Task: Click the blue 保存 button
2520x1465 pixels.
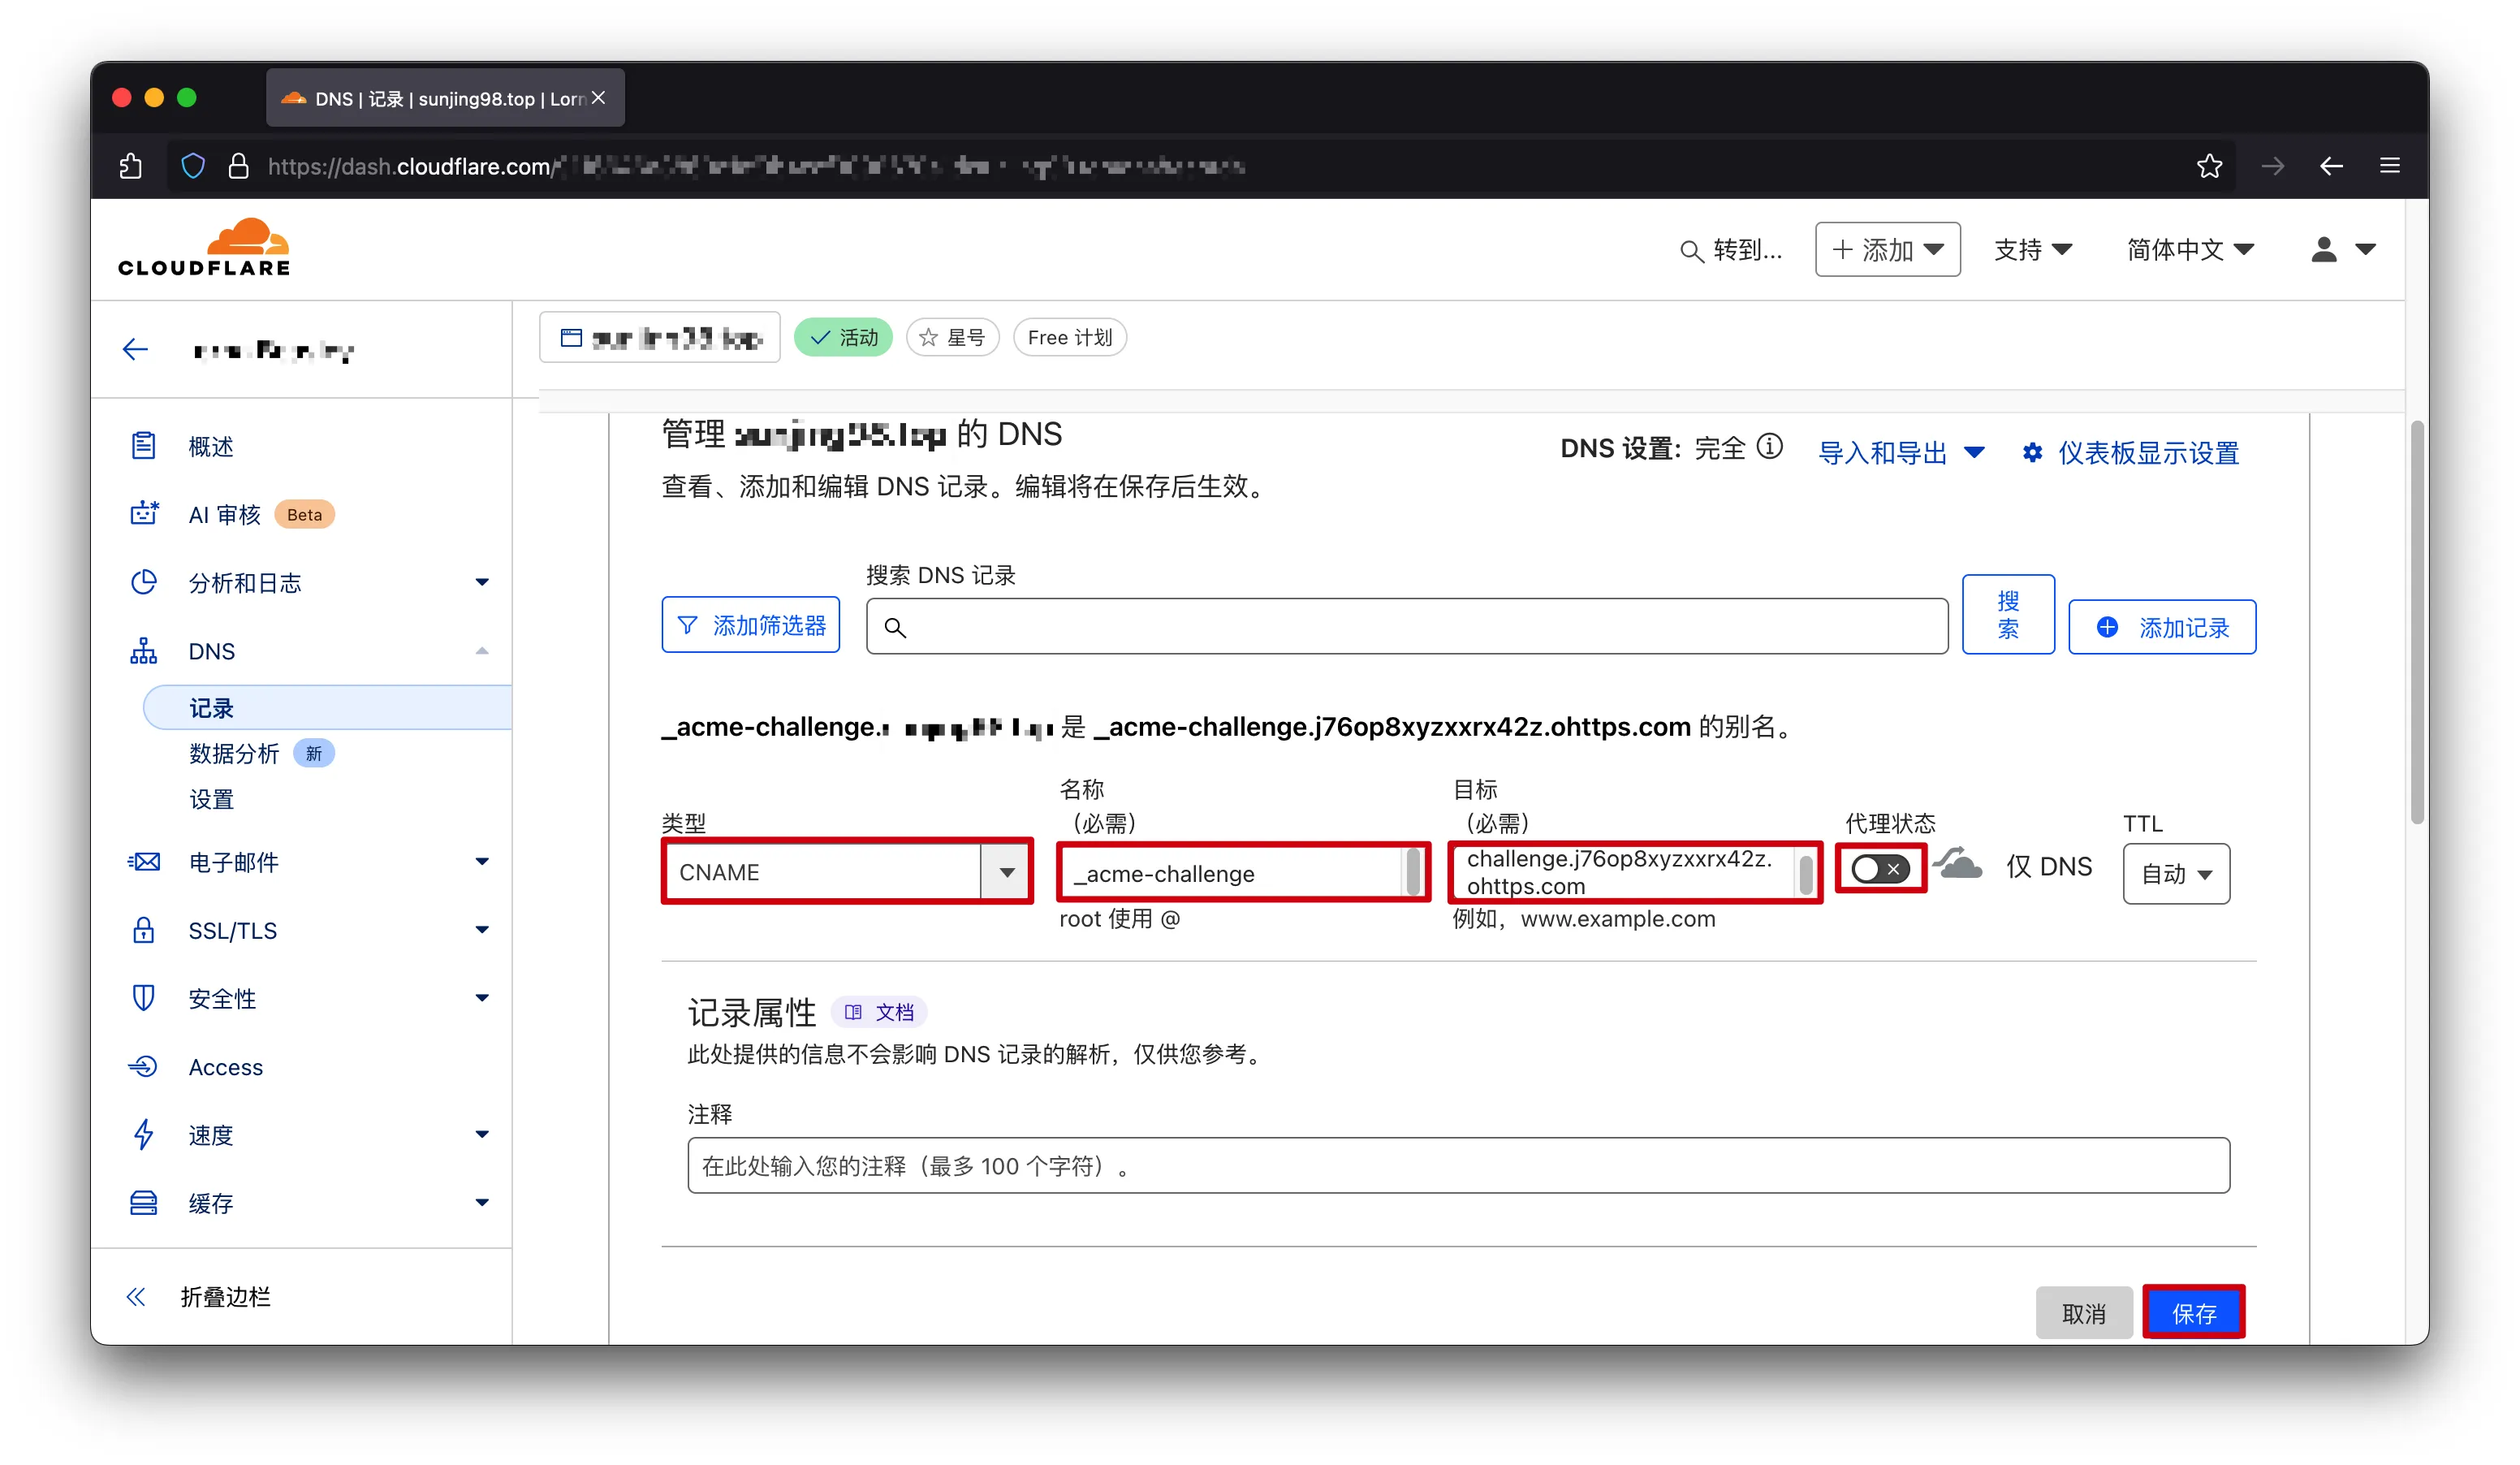Action: point(2193,1312)
